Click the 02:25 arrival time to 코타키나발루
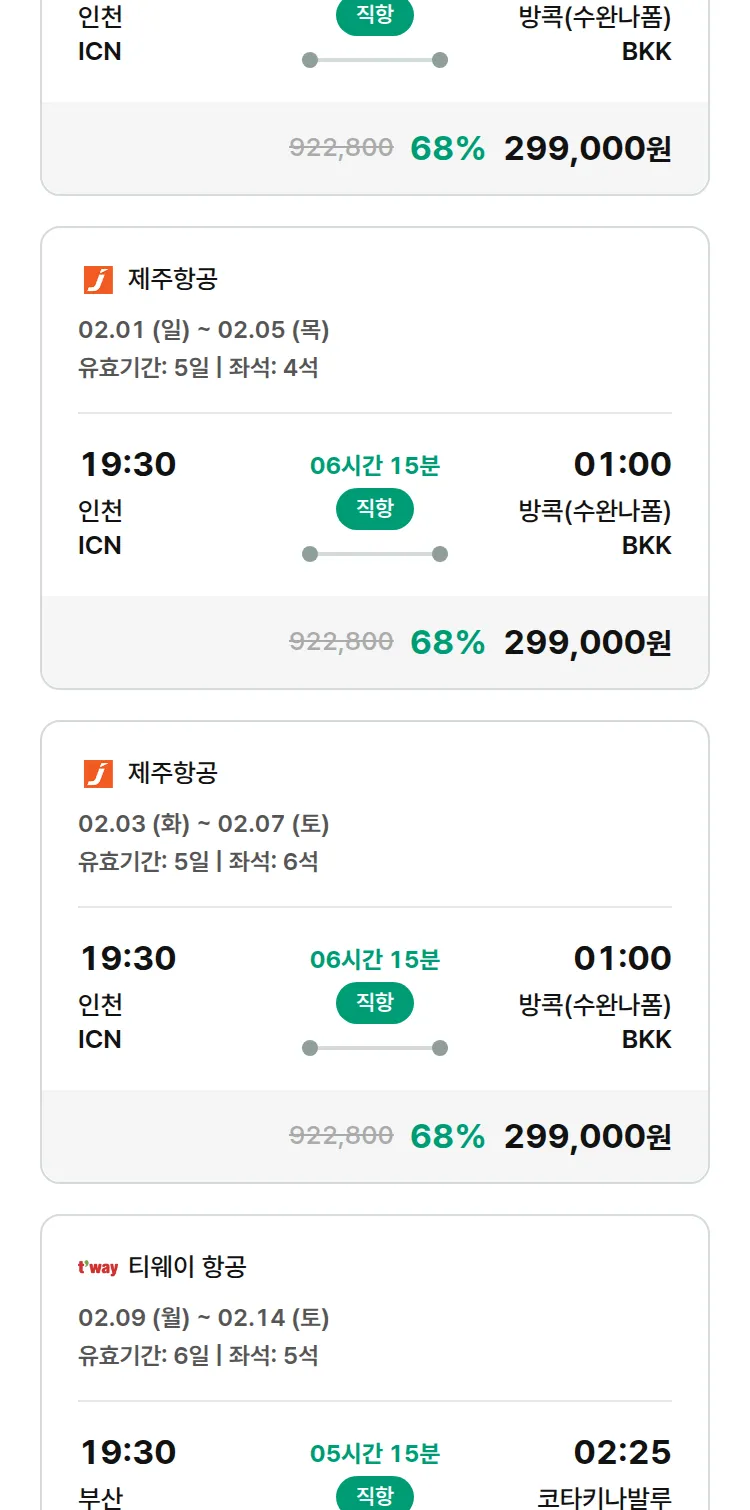Image resolution: width=750 pixels, height=1510 pixels. [x=622, y=1452]
